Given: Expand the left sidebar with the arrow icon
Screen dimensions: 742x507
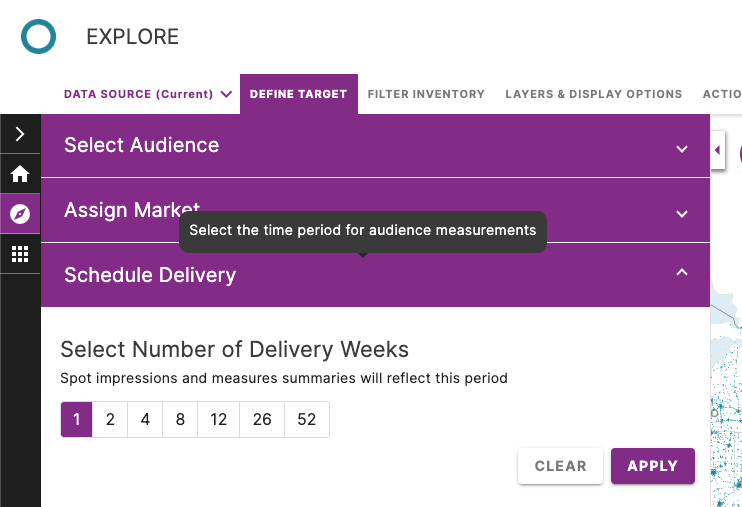Looking at the screenshot, I should (x=20, y=134).
